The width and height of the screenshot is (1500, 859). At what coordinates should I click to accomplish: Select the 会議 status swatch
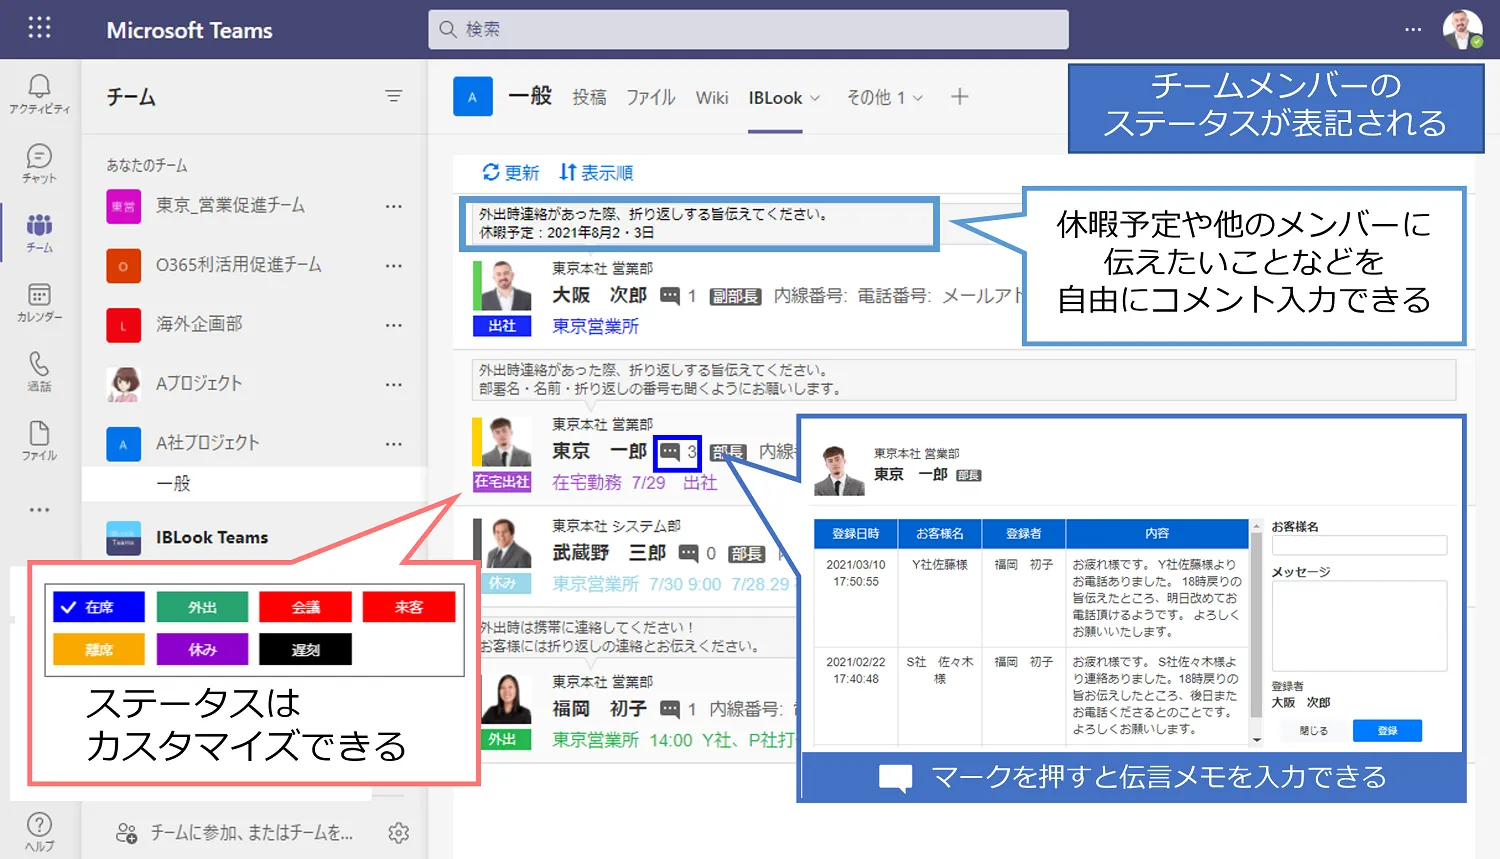305,607
